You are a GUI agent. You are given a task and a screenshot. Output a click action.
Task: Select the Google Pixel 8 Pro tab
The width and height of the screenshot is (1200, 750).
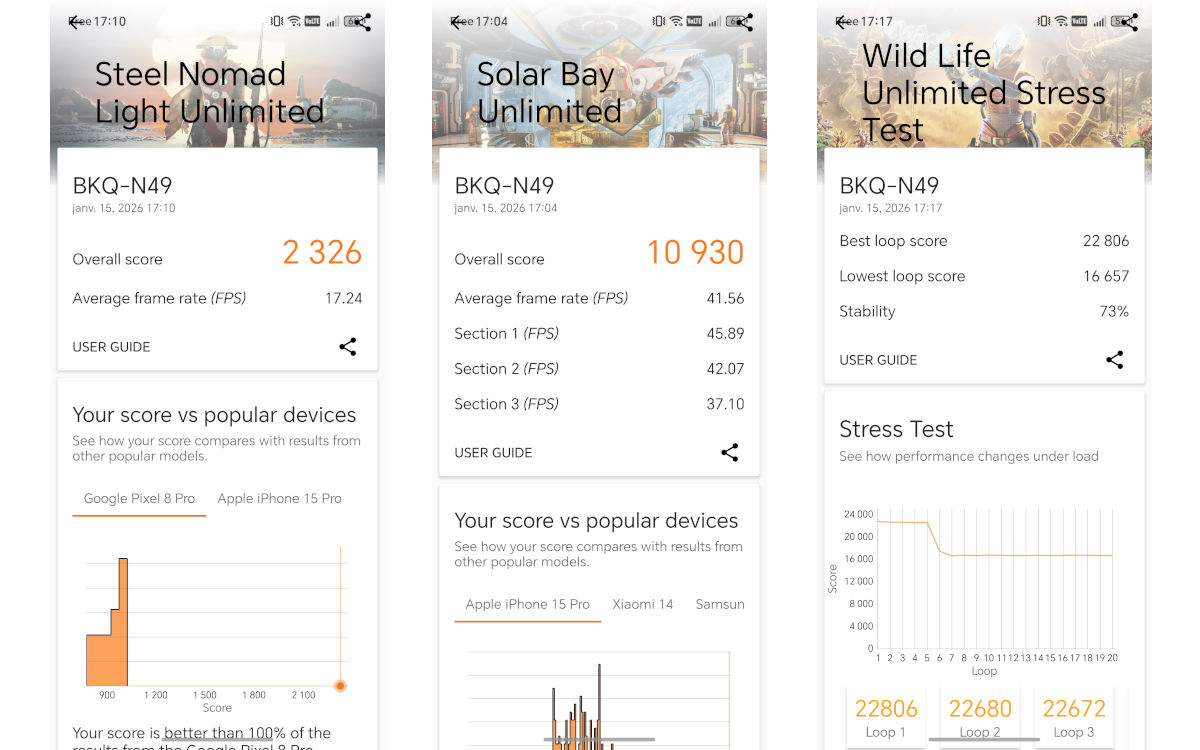point(139,498)
